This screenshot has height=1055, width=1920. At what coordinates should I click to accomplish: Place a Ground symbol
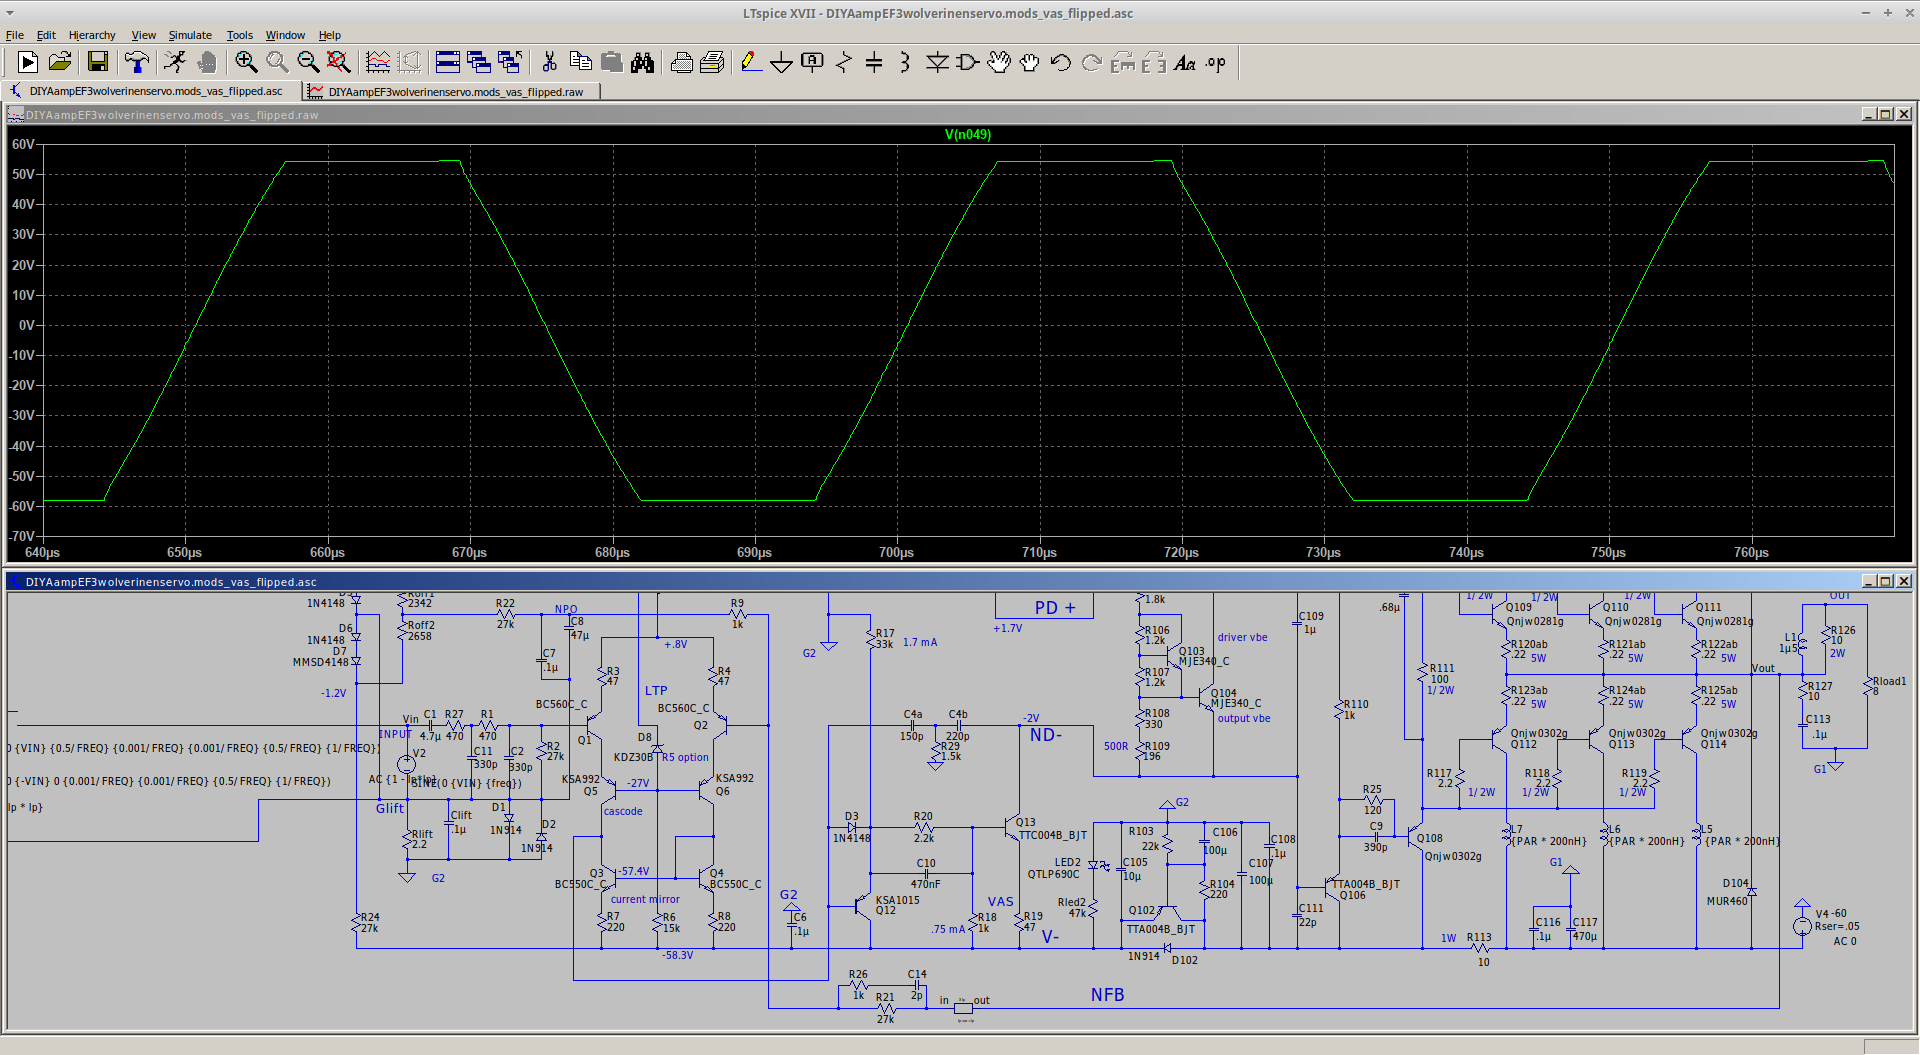[782, 63]
